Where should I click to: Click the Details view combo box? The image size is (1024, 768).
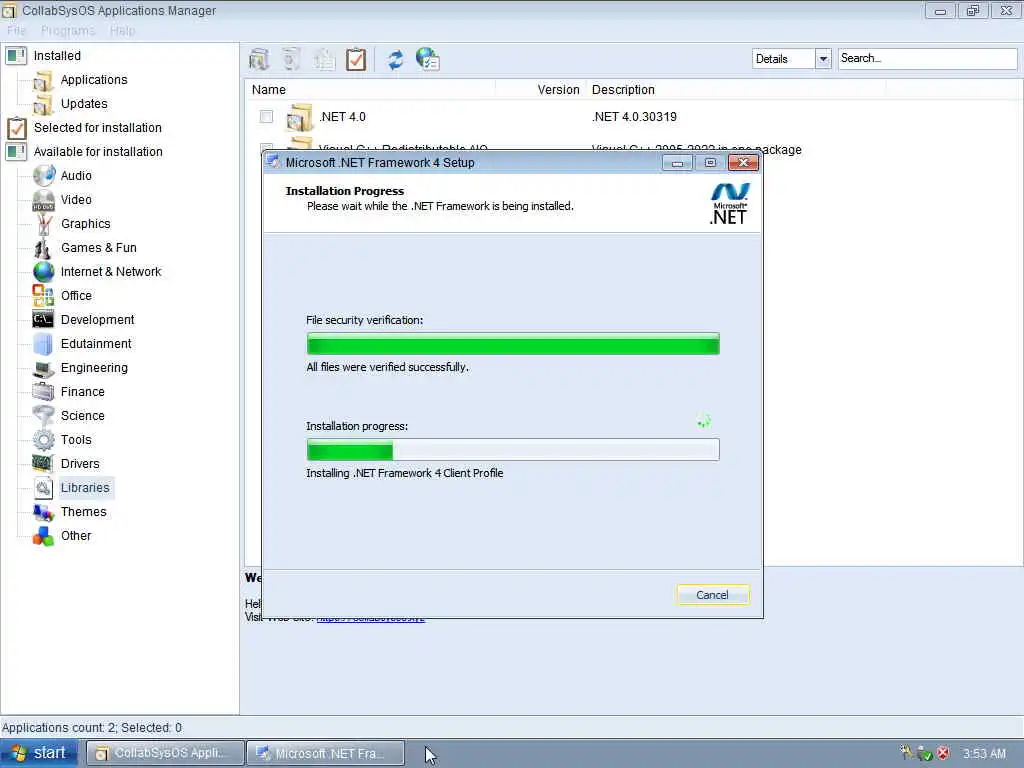point(792,59)
